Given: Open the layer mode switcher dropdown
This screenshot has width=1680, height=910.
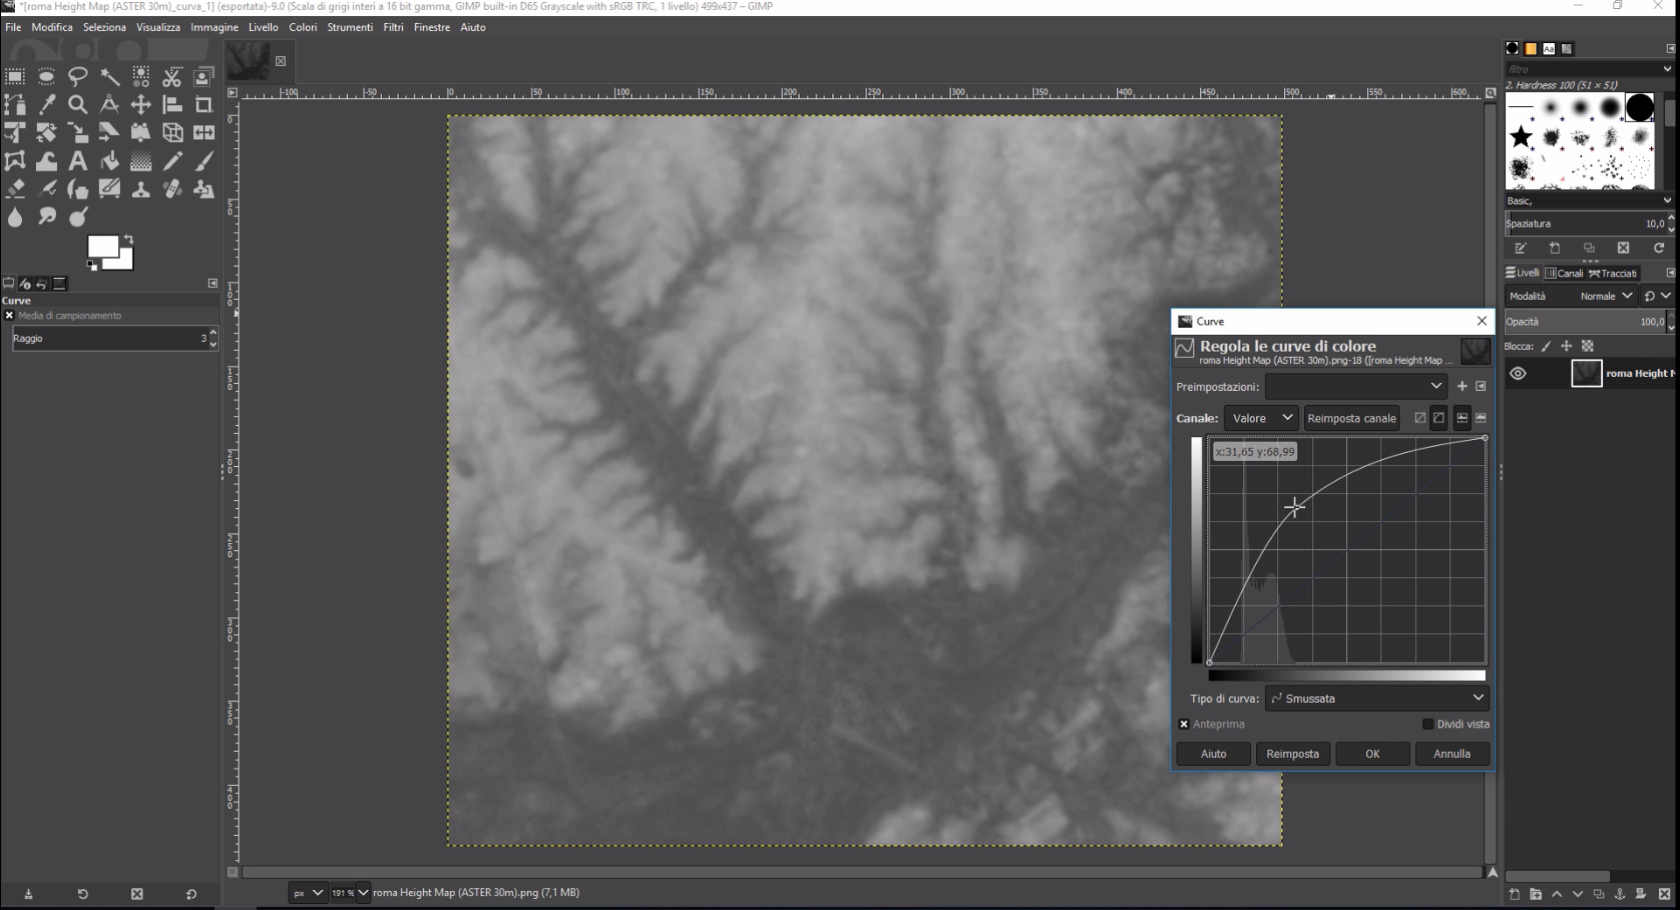Looking at the screenshot, I should click(x=1657, y=296).
